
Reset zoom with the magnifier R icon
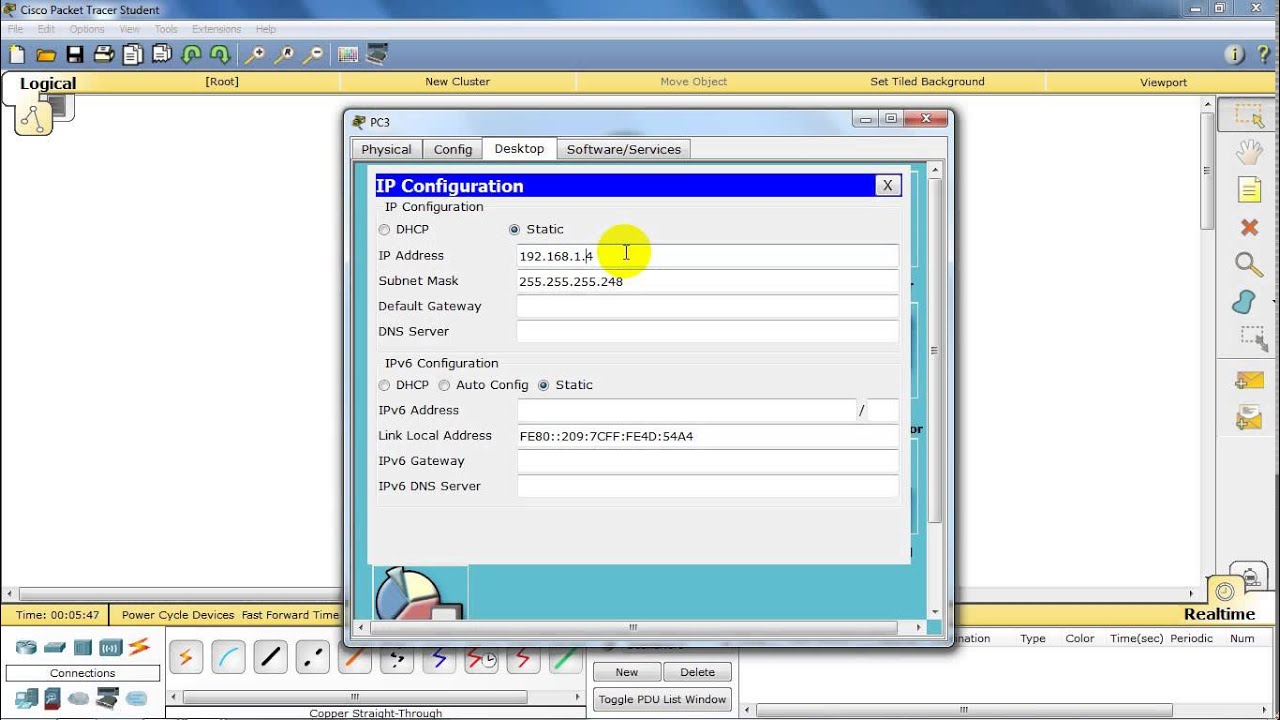[x=285, y=55]
